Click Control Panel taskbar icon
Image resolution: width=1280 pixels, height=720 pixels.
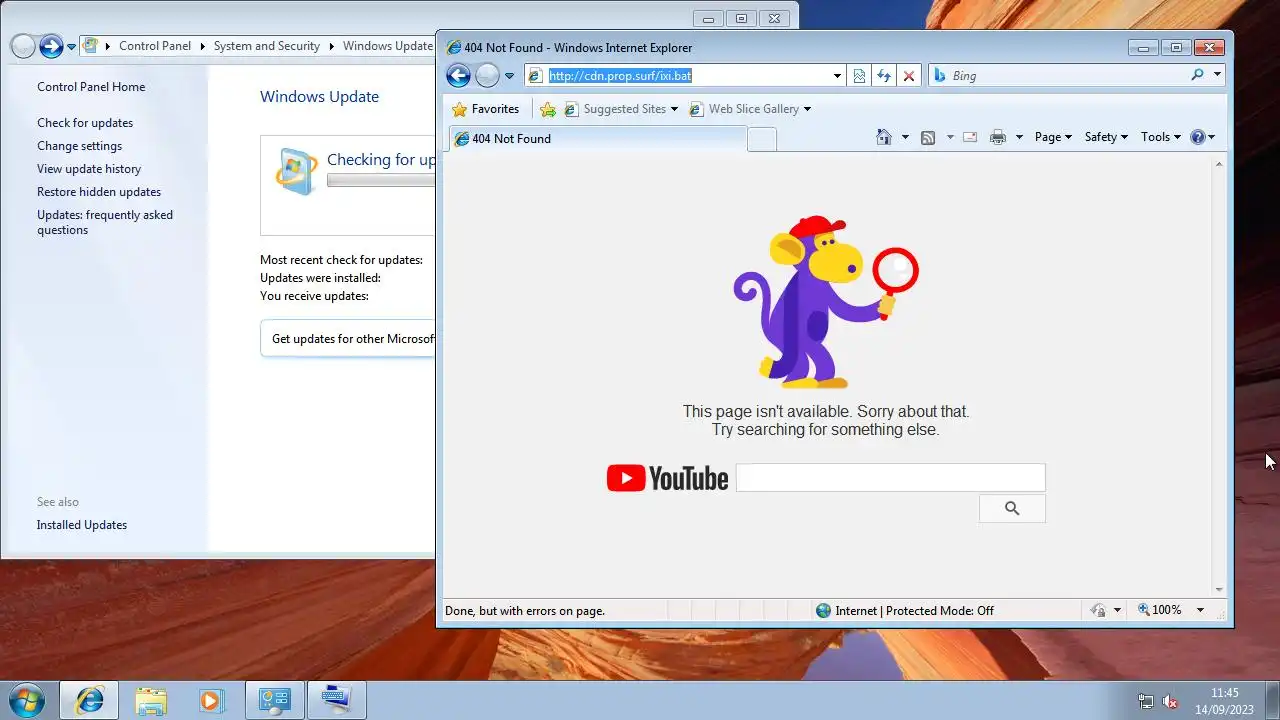[274, 700]
